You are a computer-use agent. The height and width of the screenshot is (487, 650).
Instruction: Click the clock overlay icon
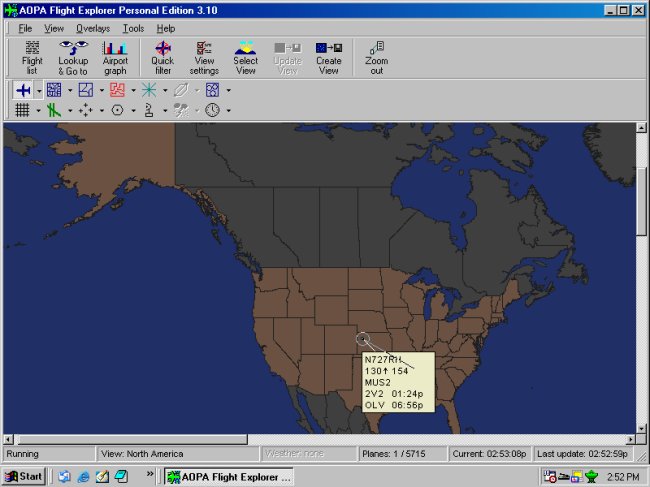click(x=212, y=110)
